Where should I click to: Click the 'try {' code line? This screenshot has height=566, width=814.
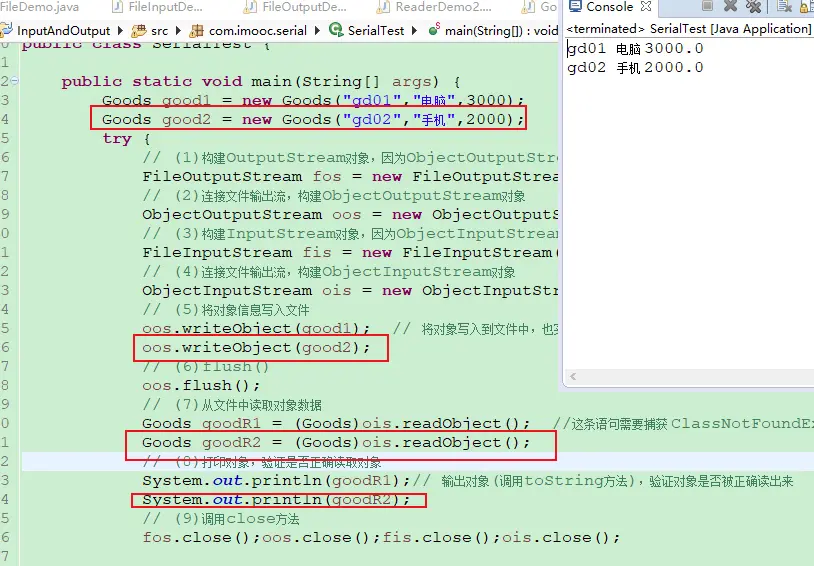pyautogui.click(x=126, y=139)
